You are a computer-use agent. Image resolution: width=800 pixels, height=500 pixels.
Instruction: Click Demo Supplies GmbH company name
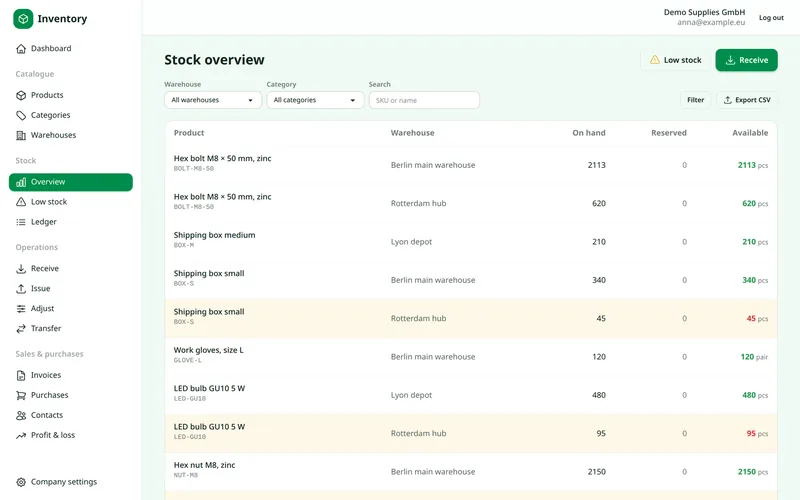[704, 12]
